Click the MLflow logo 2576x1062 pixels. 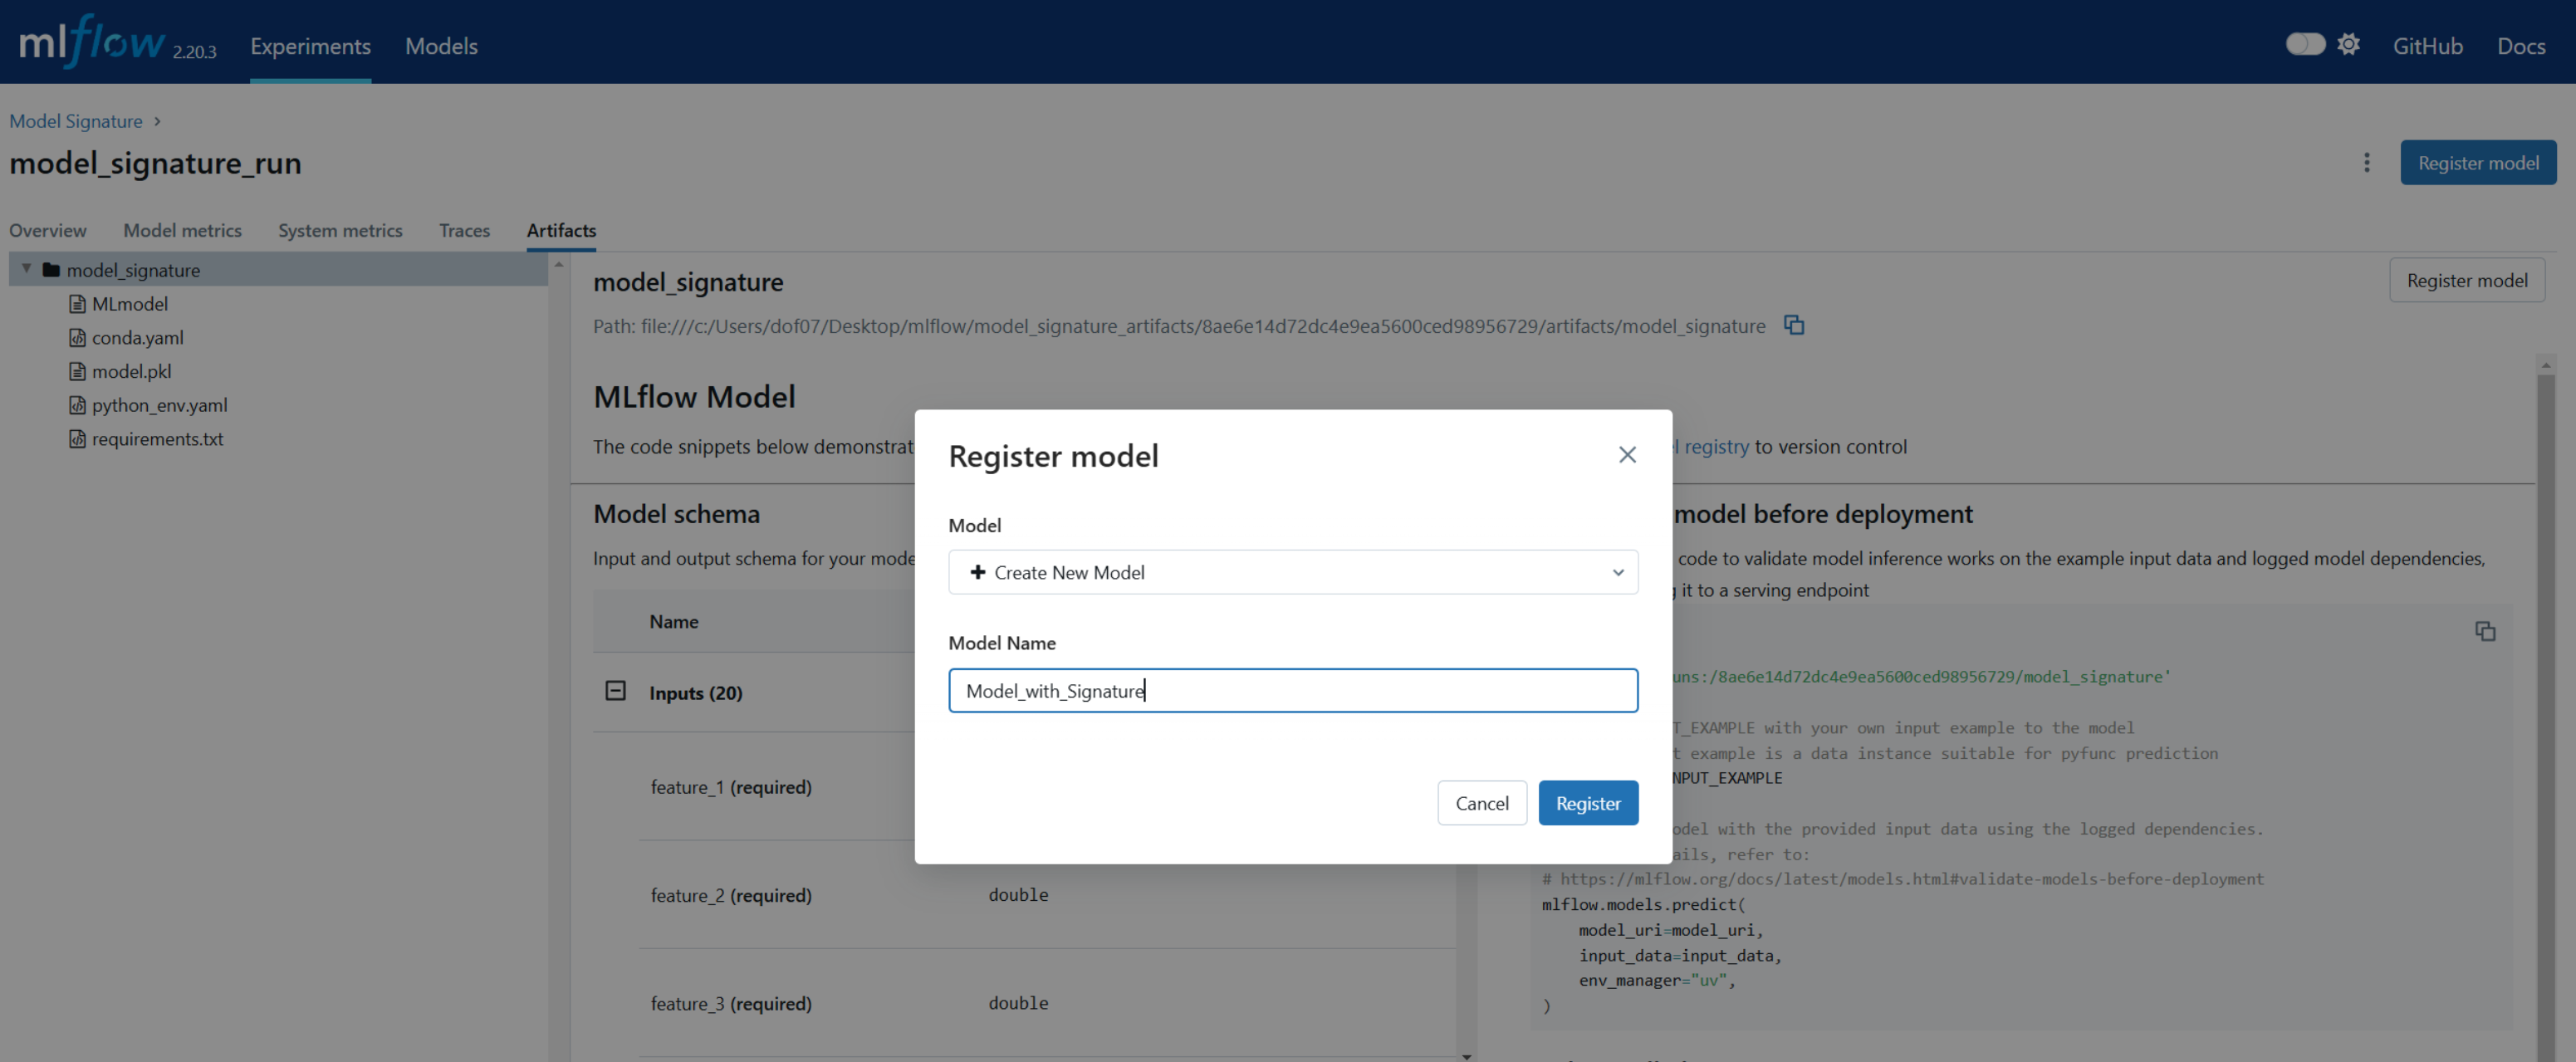92,42
